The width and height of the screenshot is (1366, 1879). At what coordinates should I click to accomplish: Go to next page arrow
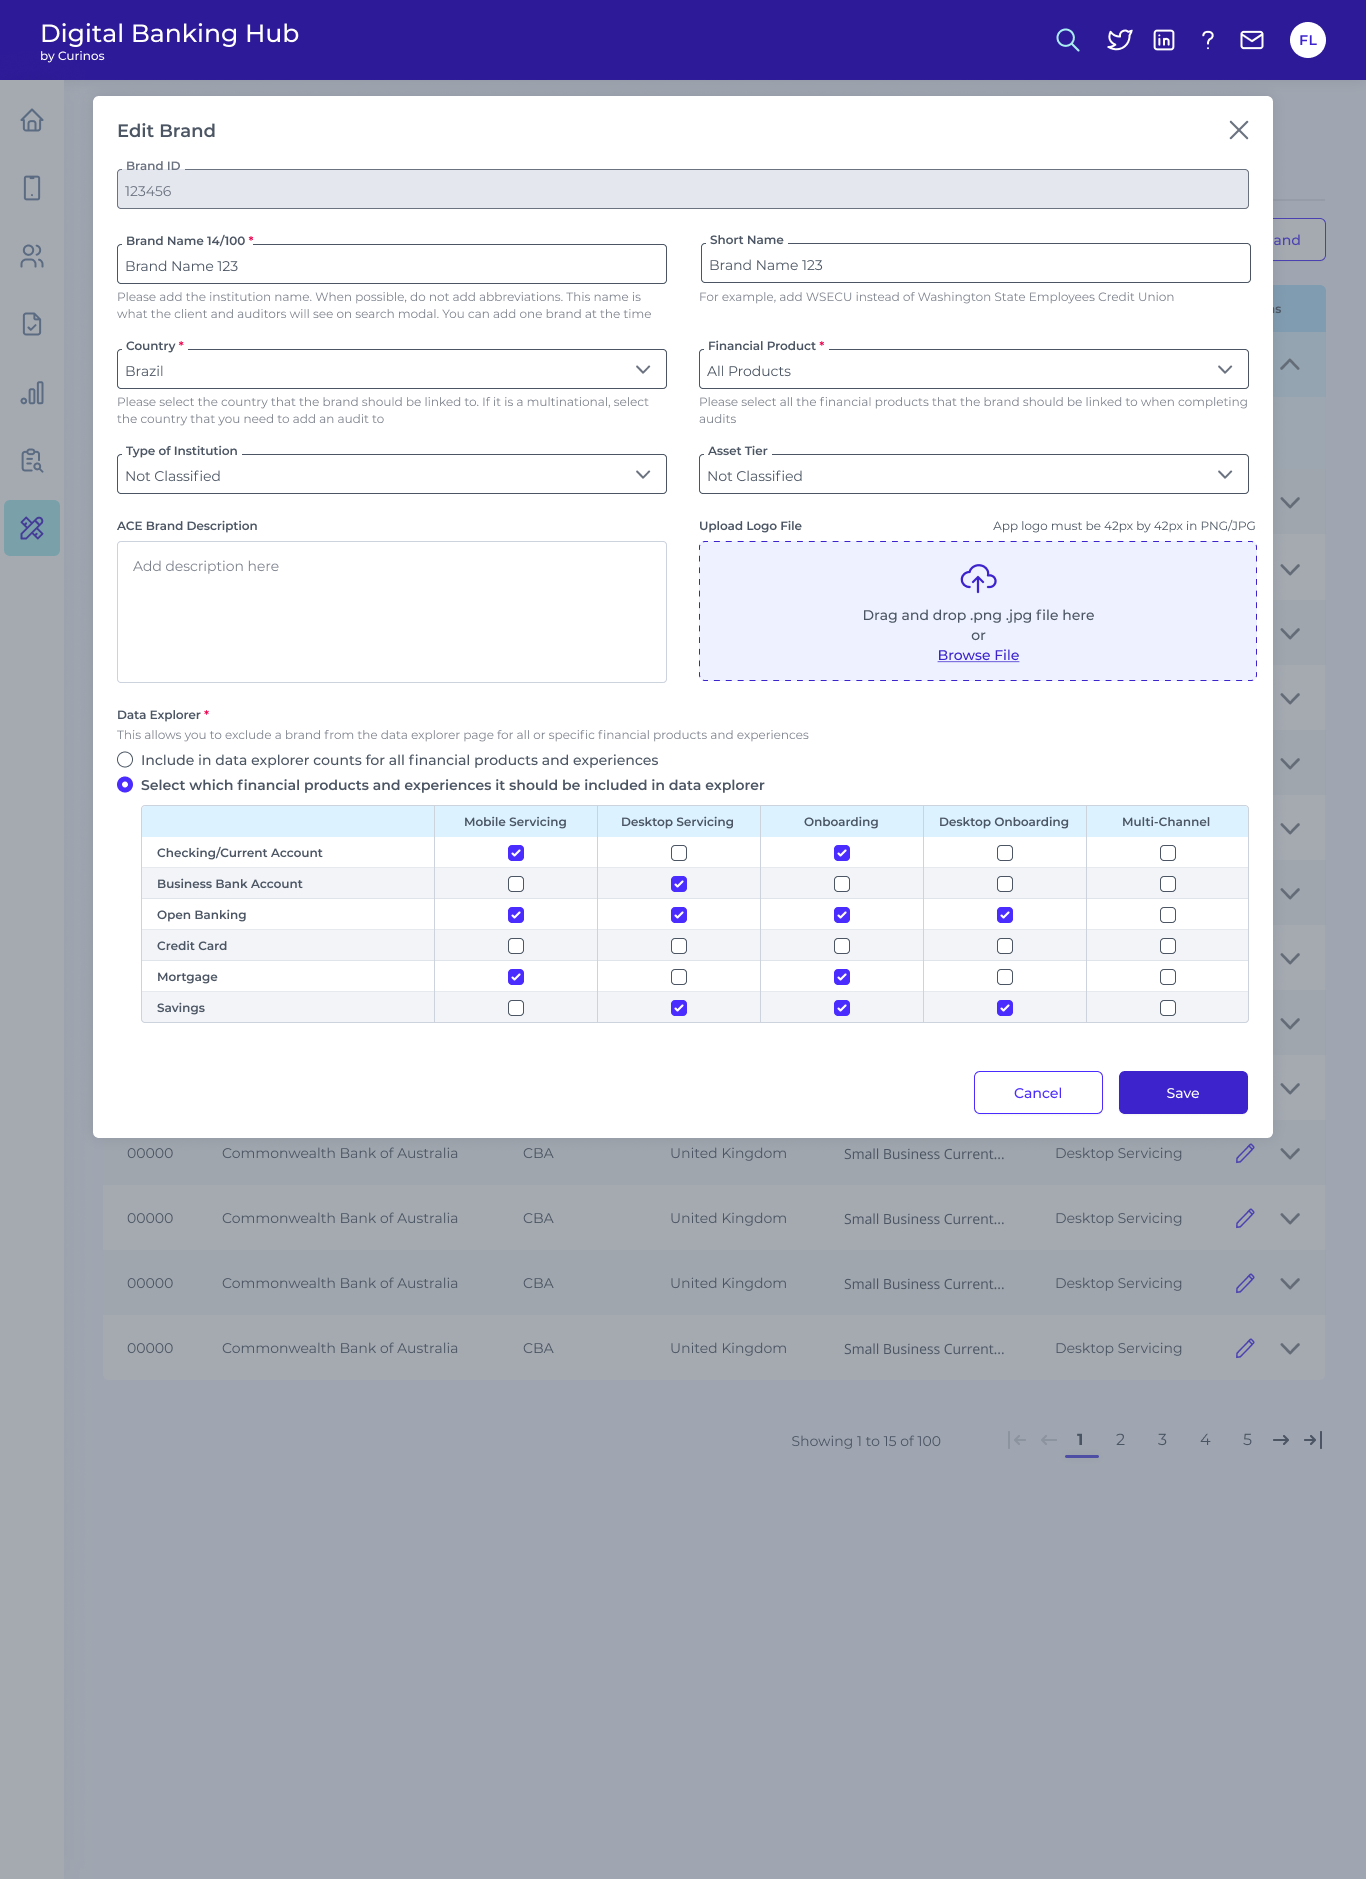[x=1281, y=1440]
